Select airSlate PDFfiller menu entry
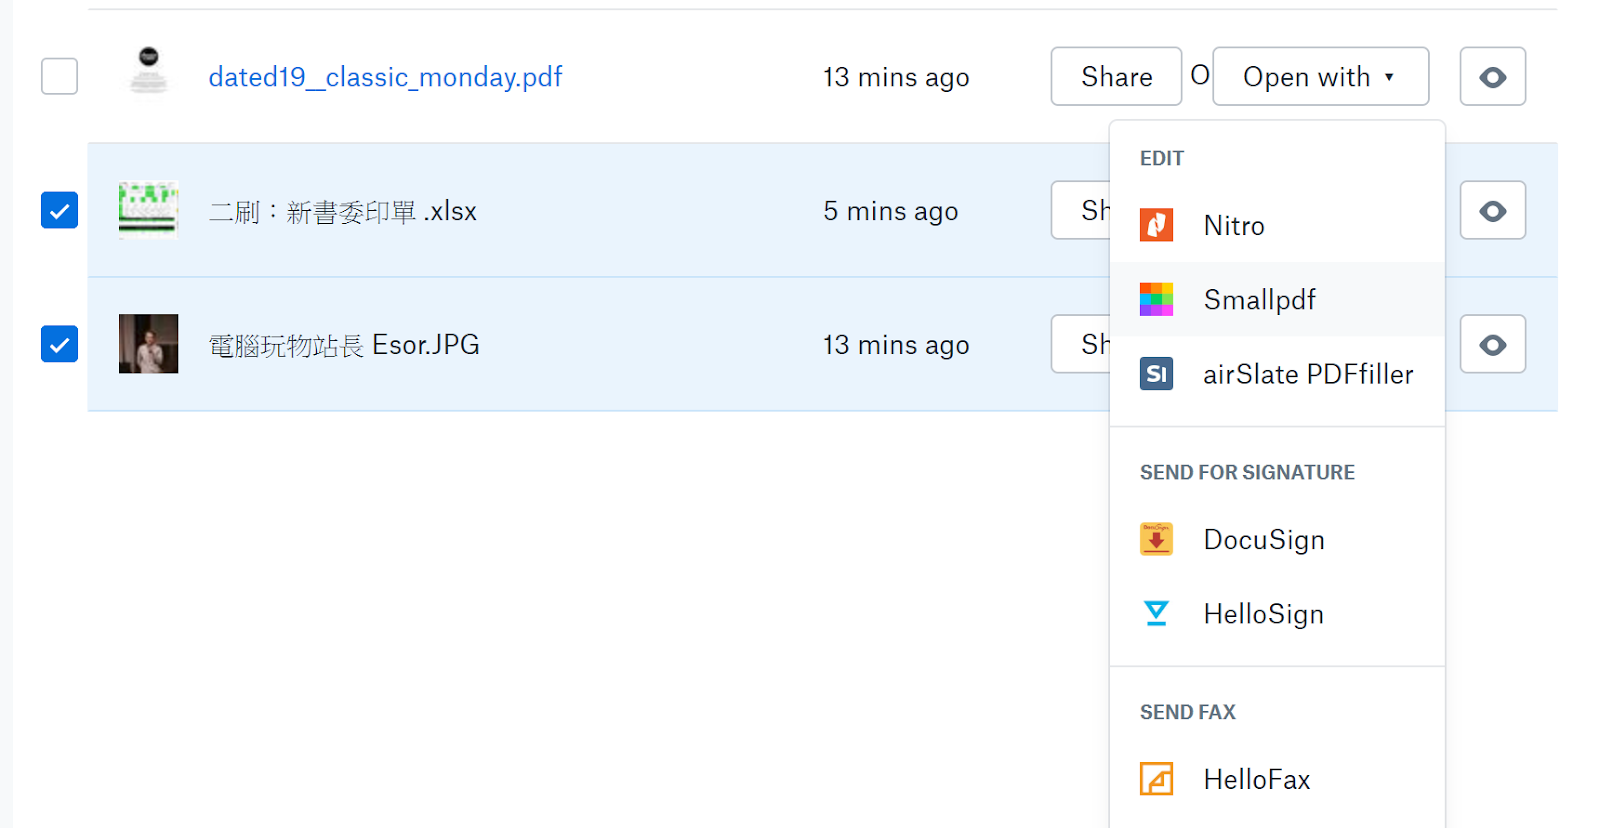Image resolution: width=1600 pixels, height=828 pixels. click(x=1307, y=374)
